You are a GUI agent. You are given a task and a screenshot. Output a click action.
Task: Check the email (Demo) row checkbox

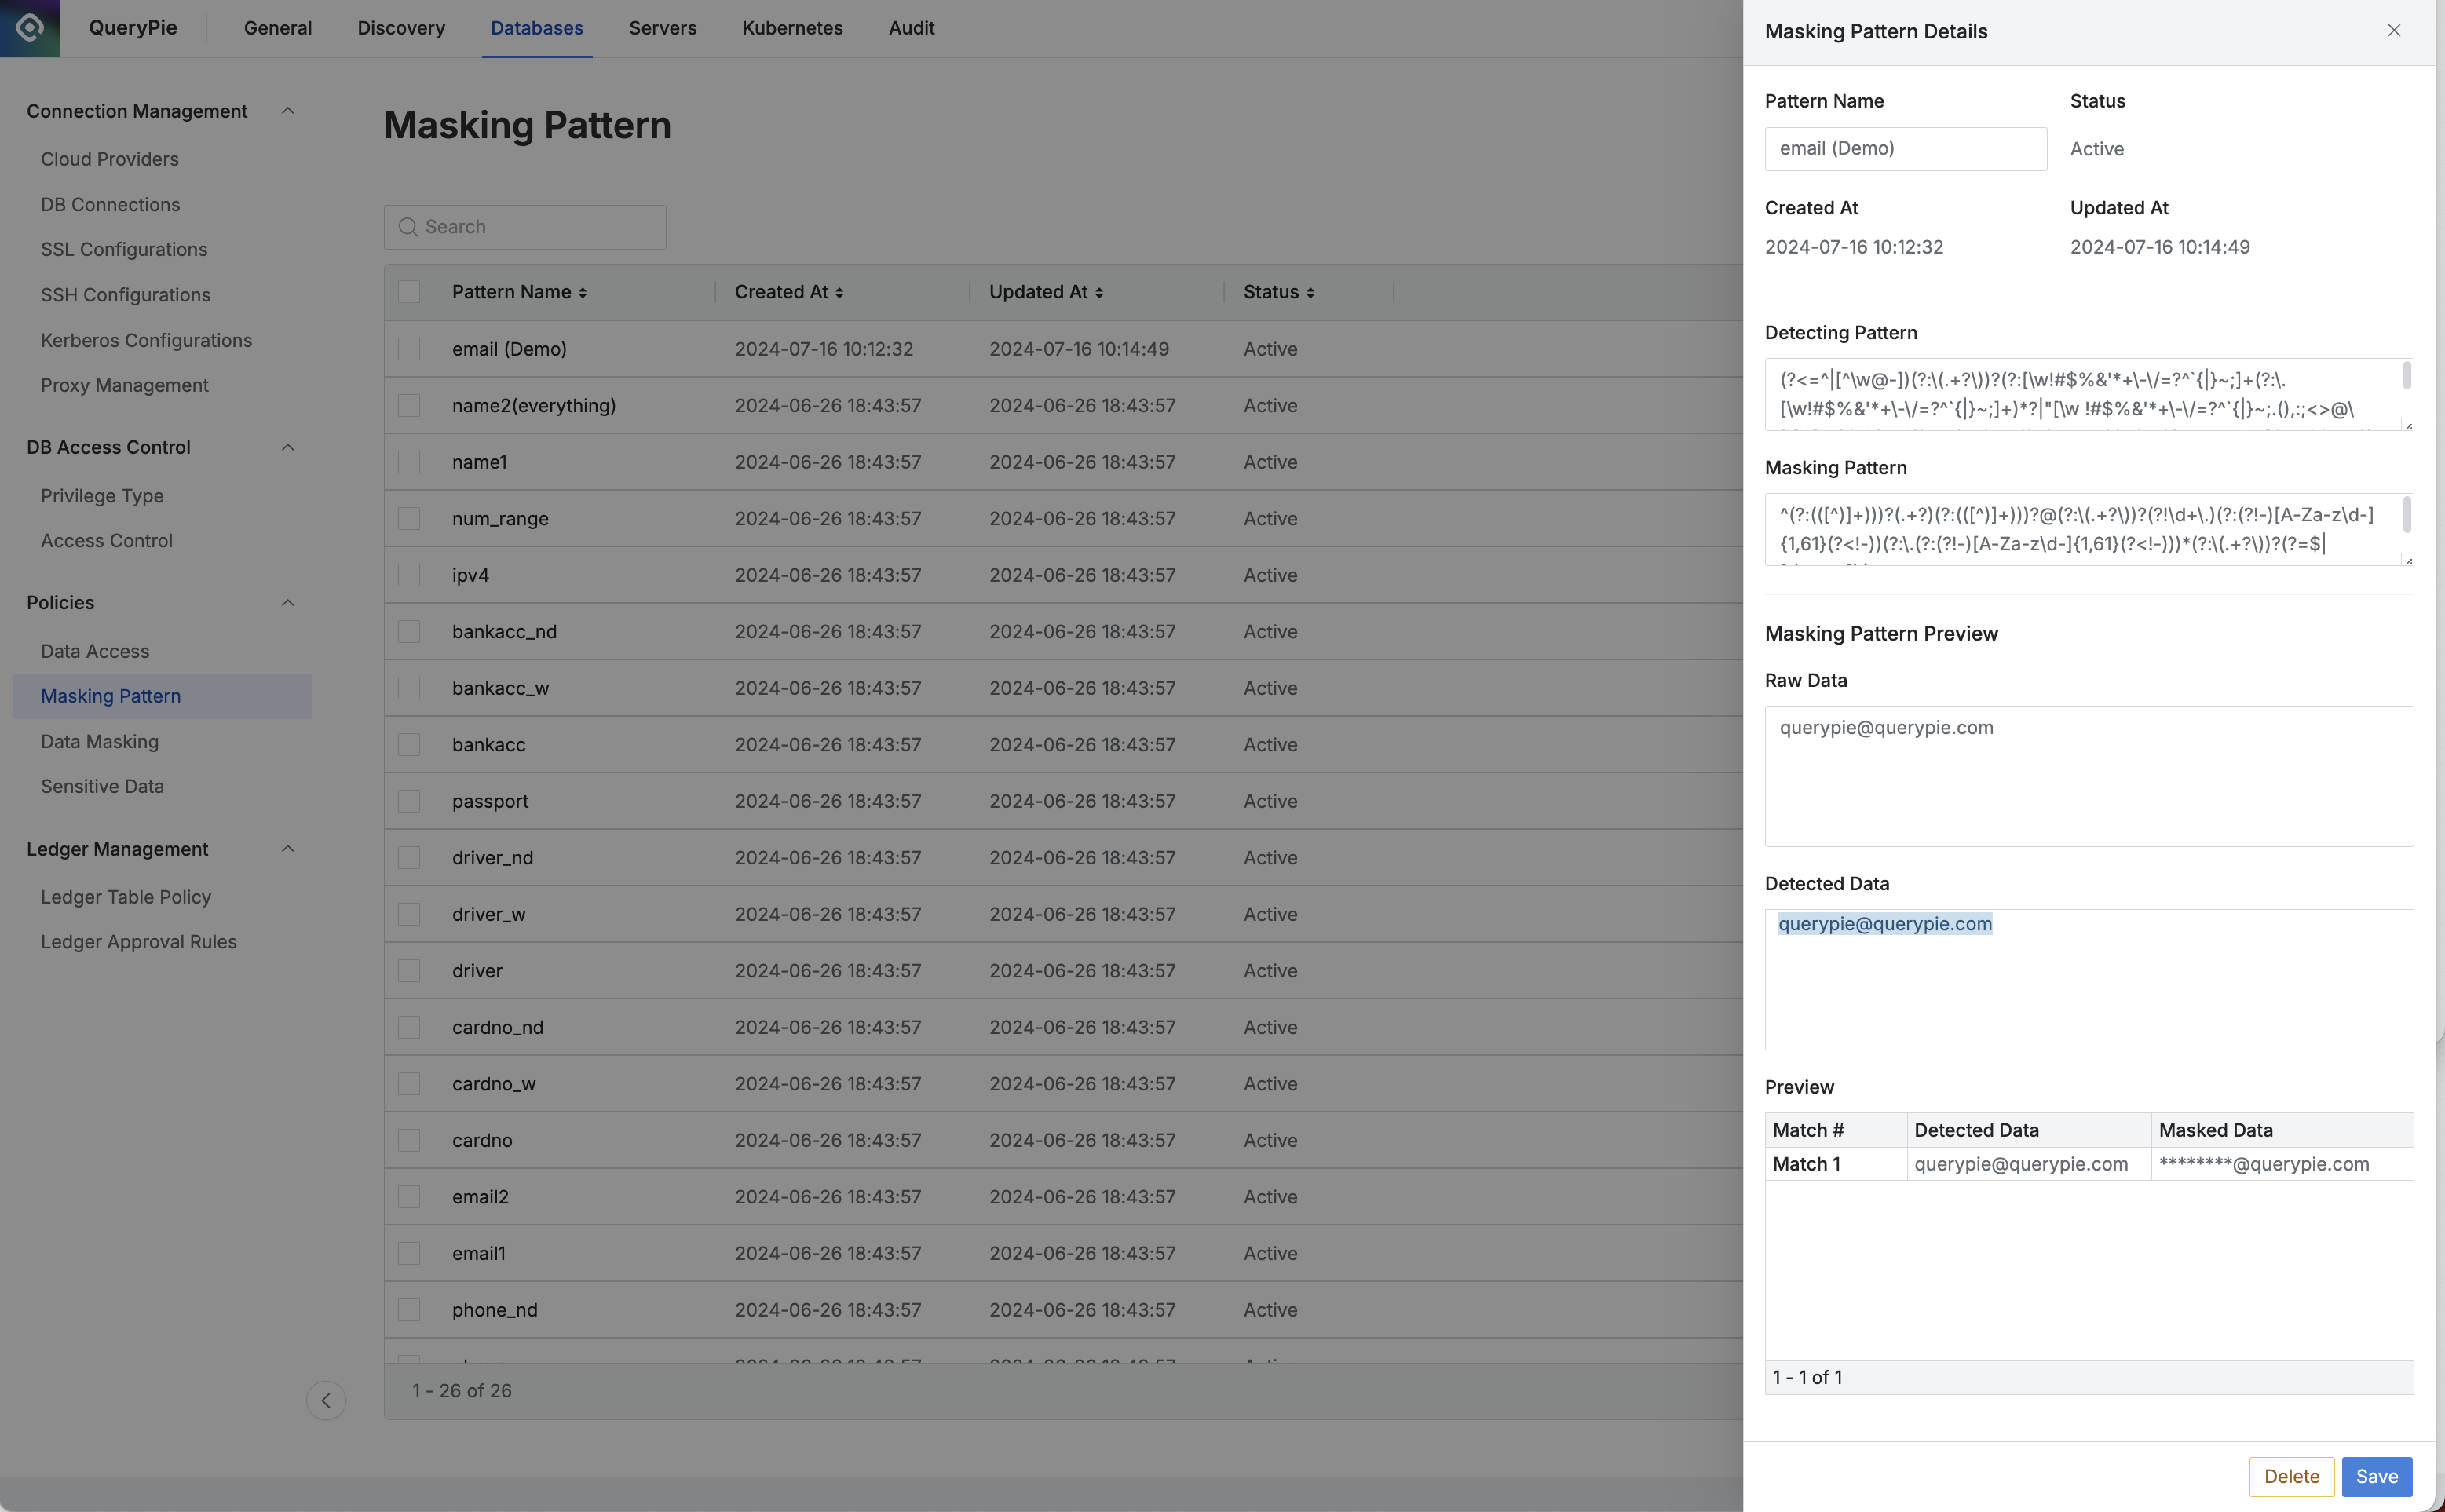coord(409,349)
